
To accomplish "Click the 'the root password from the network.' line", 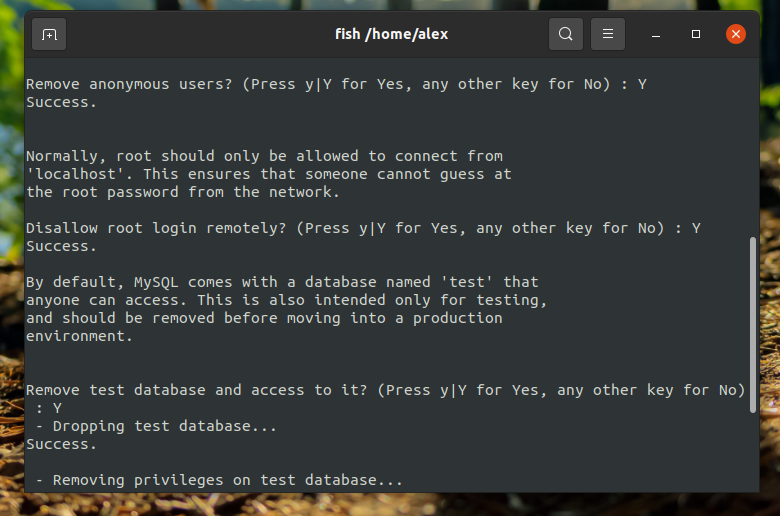I will 183,192.
